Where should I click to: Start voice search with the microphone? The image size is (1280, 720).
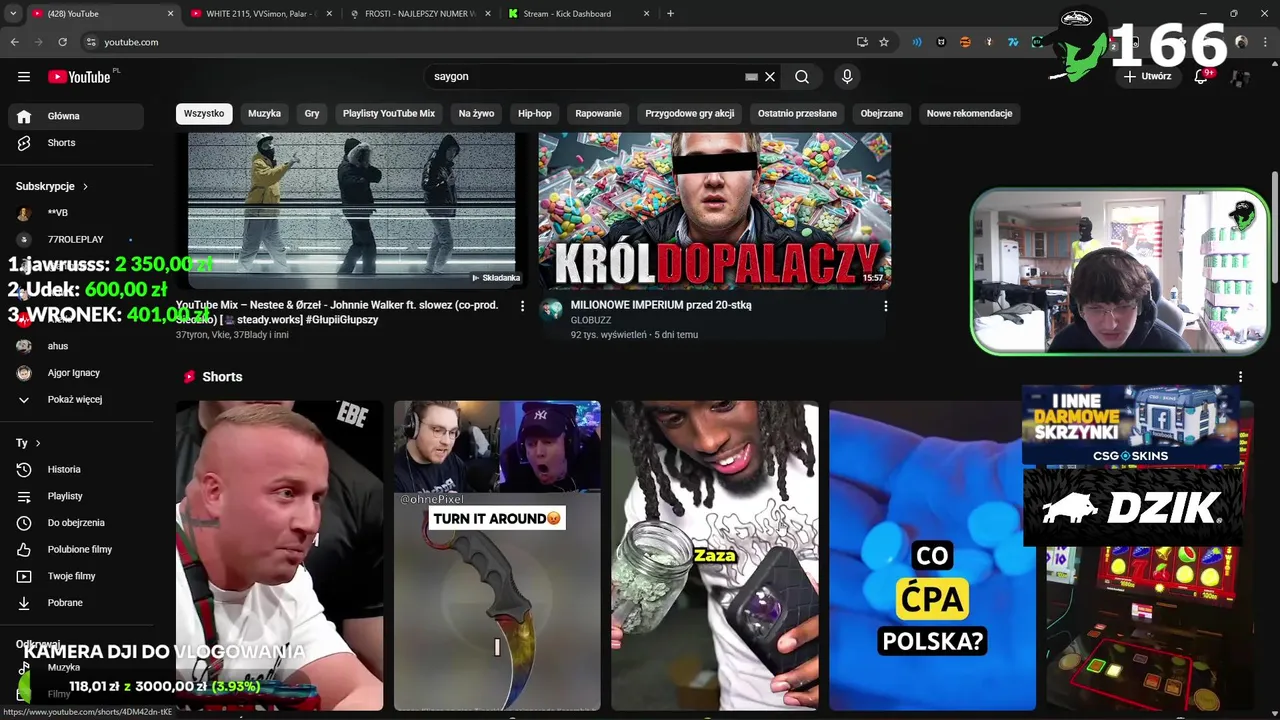(x=847, y=76)
